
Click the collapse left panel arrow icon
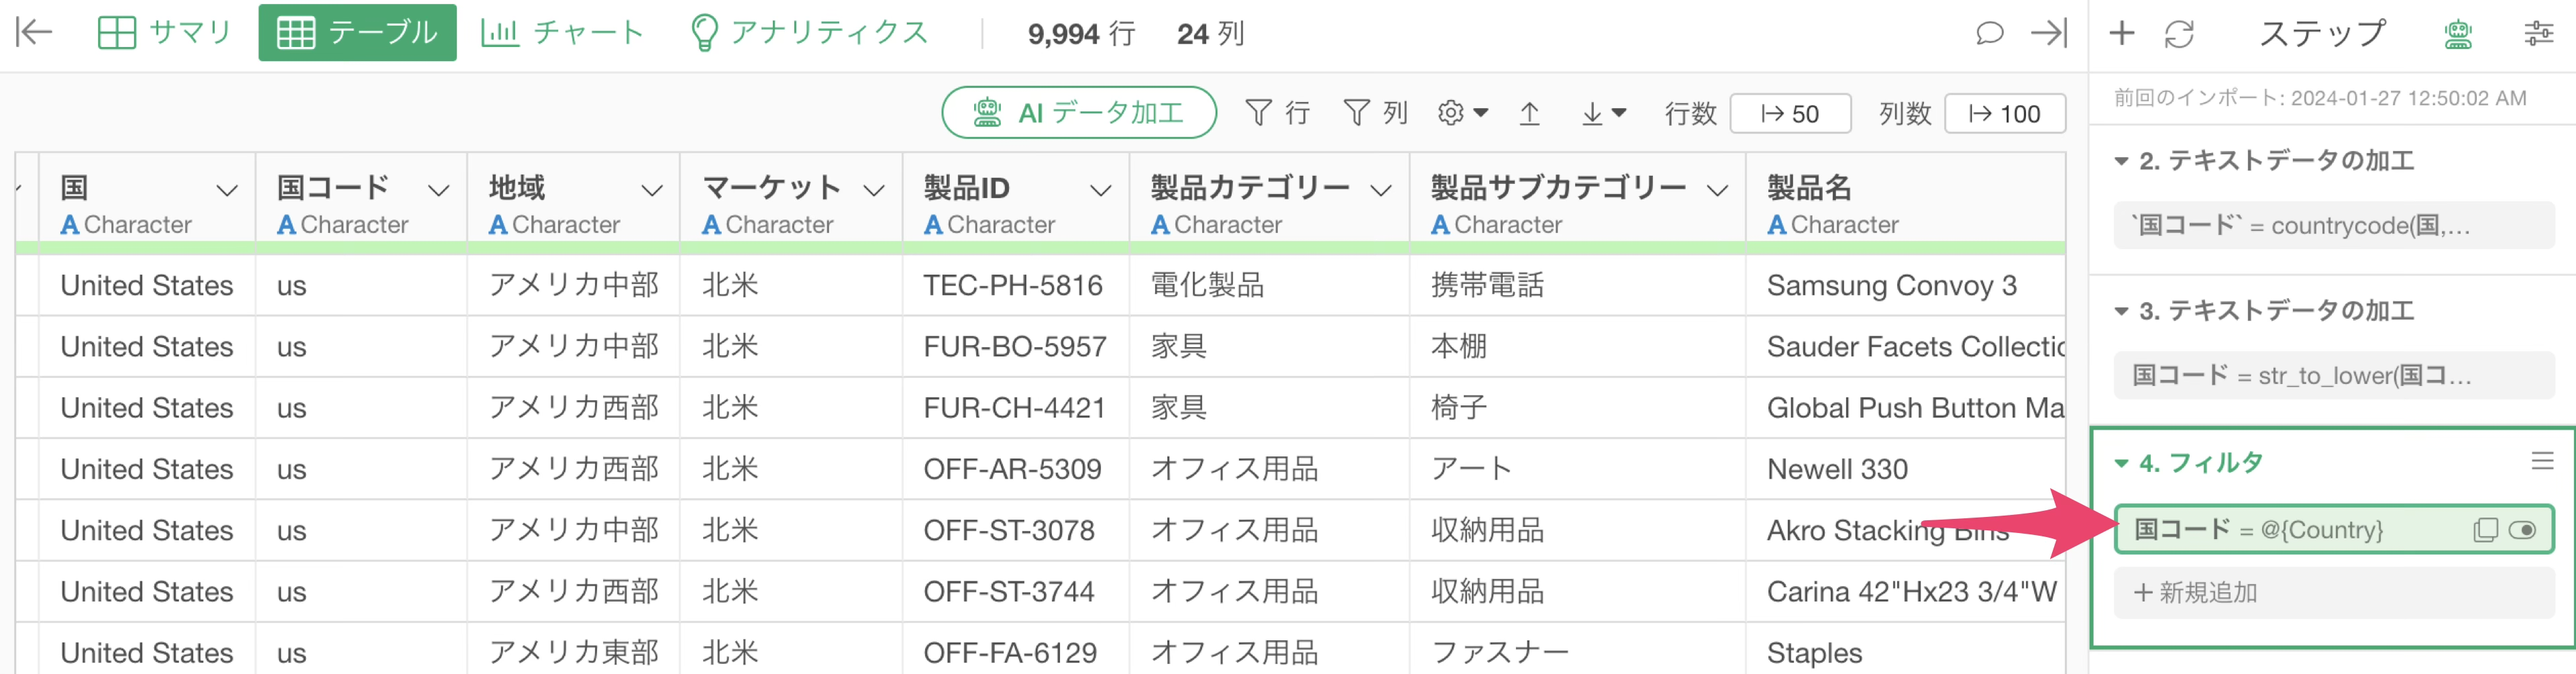(34, 33)
